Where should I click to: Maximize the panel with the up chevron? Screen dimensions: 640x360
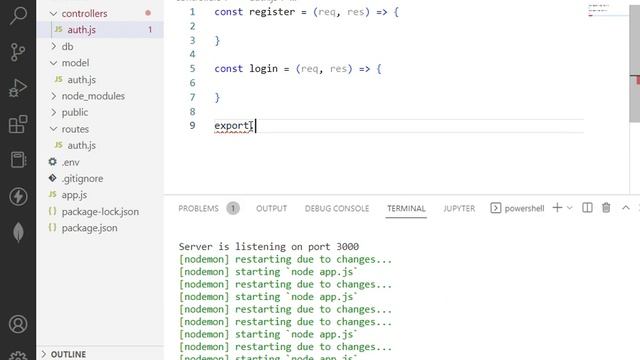pyautogui.click(x=626, y=208)
